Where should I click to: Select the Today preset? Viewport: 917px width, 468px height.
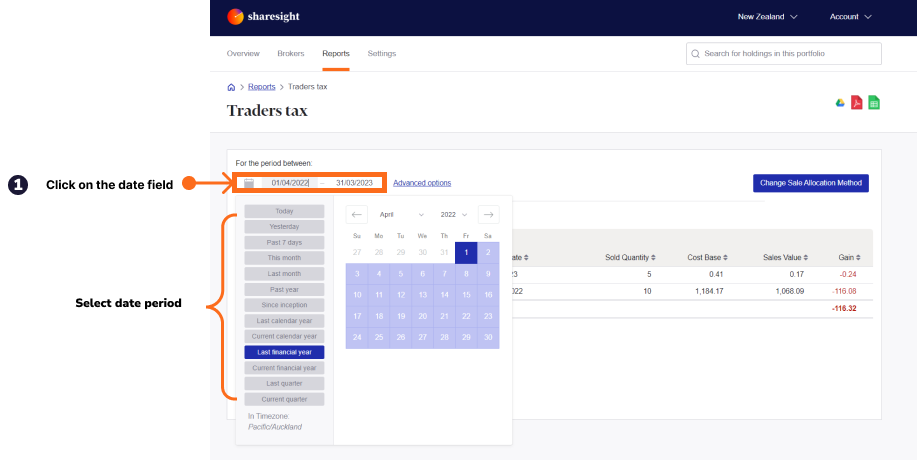(284, 211)
